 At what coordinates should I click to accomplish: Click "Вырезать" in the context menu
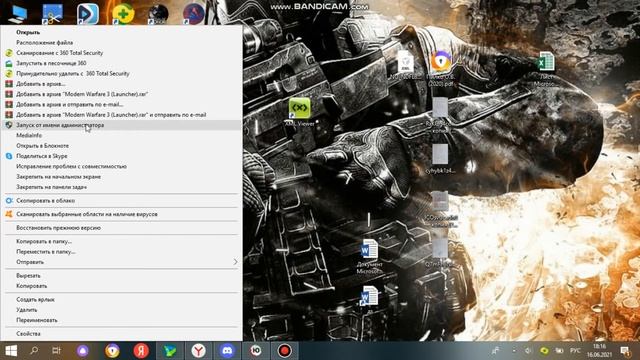[x=28, y=276]
